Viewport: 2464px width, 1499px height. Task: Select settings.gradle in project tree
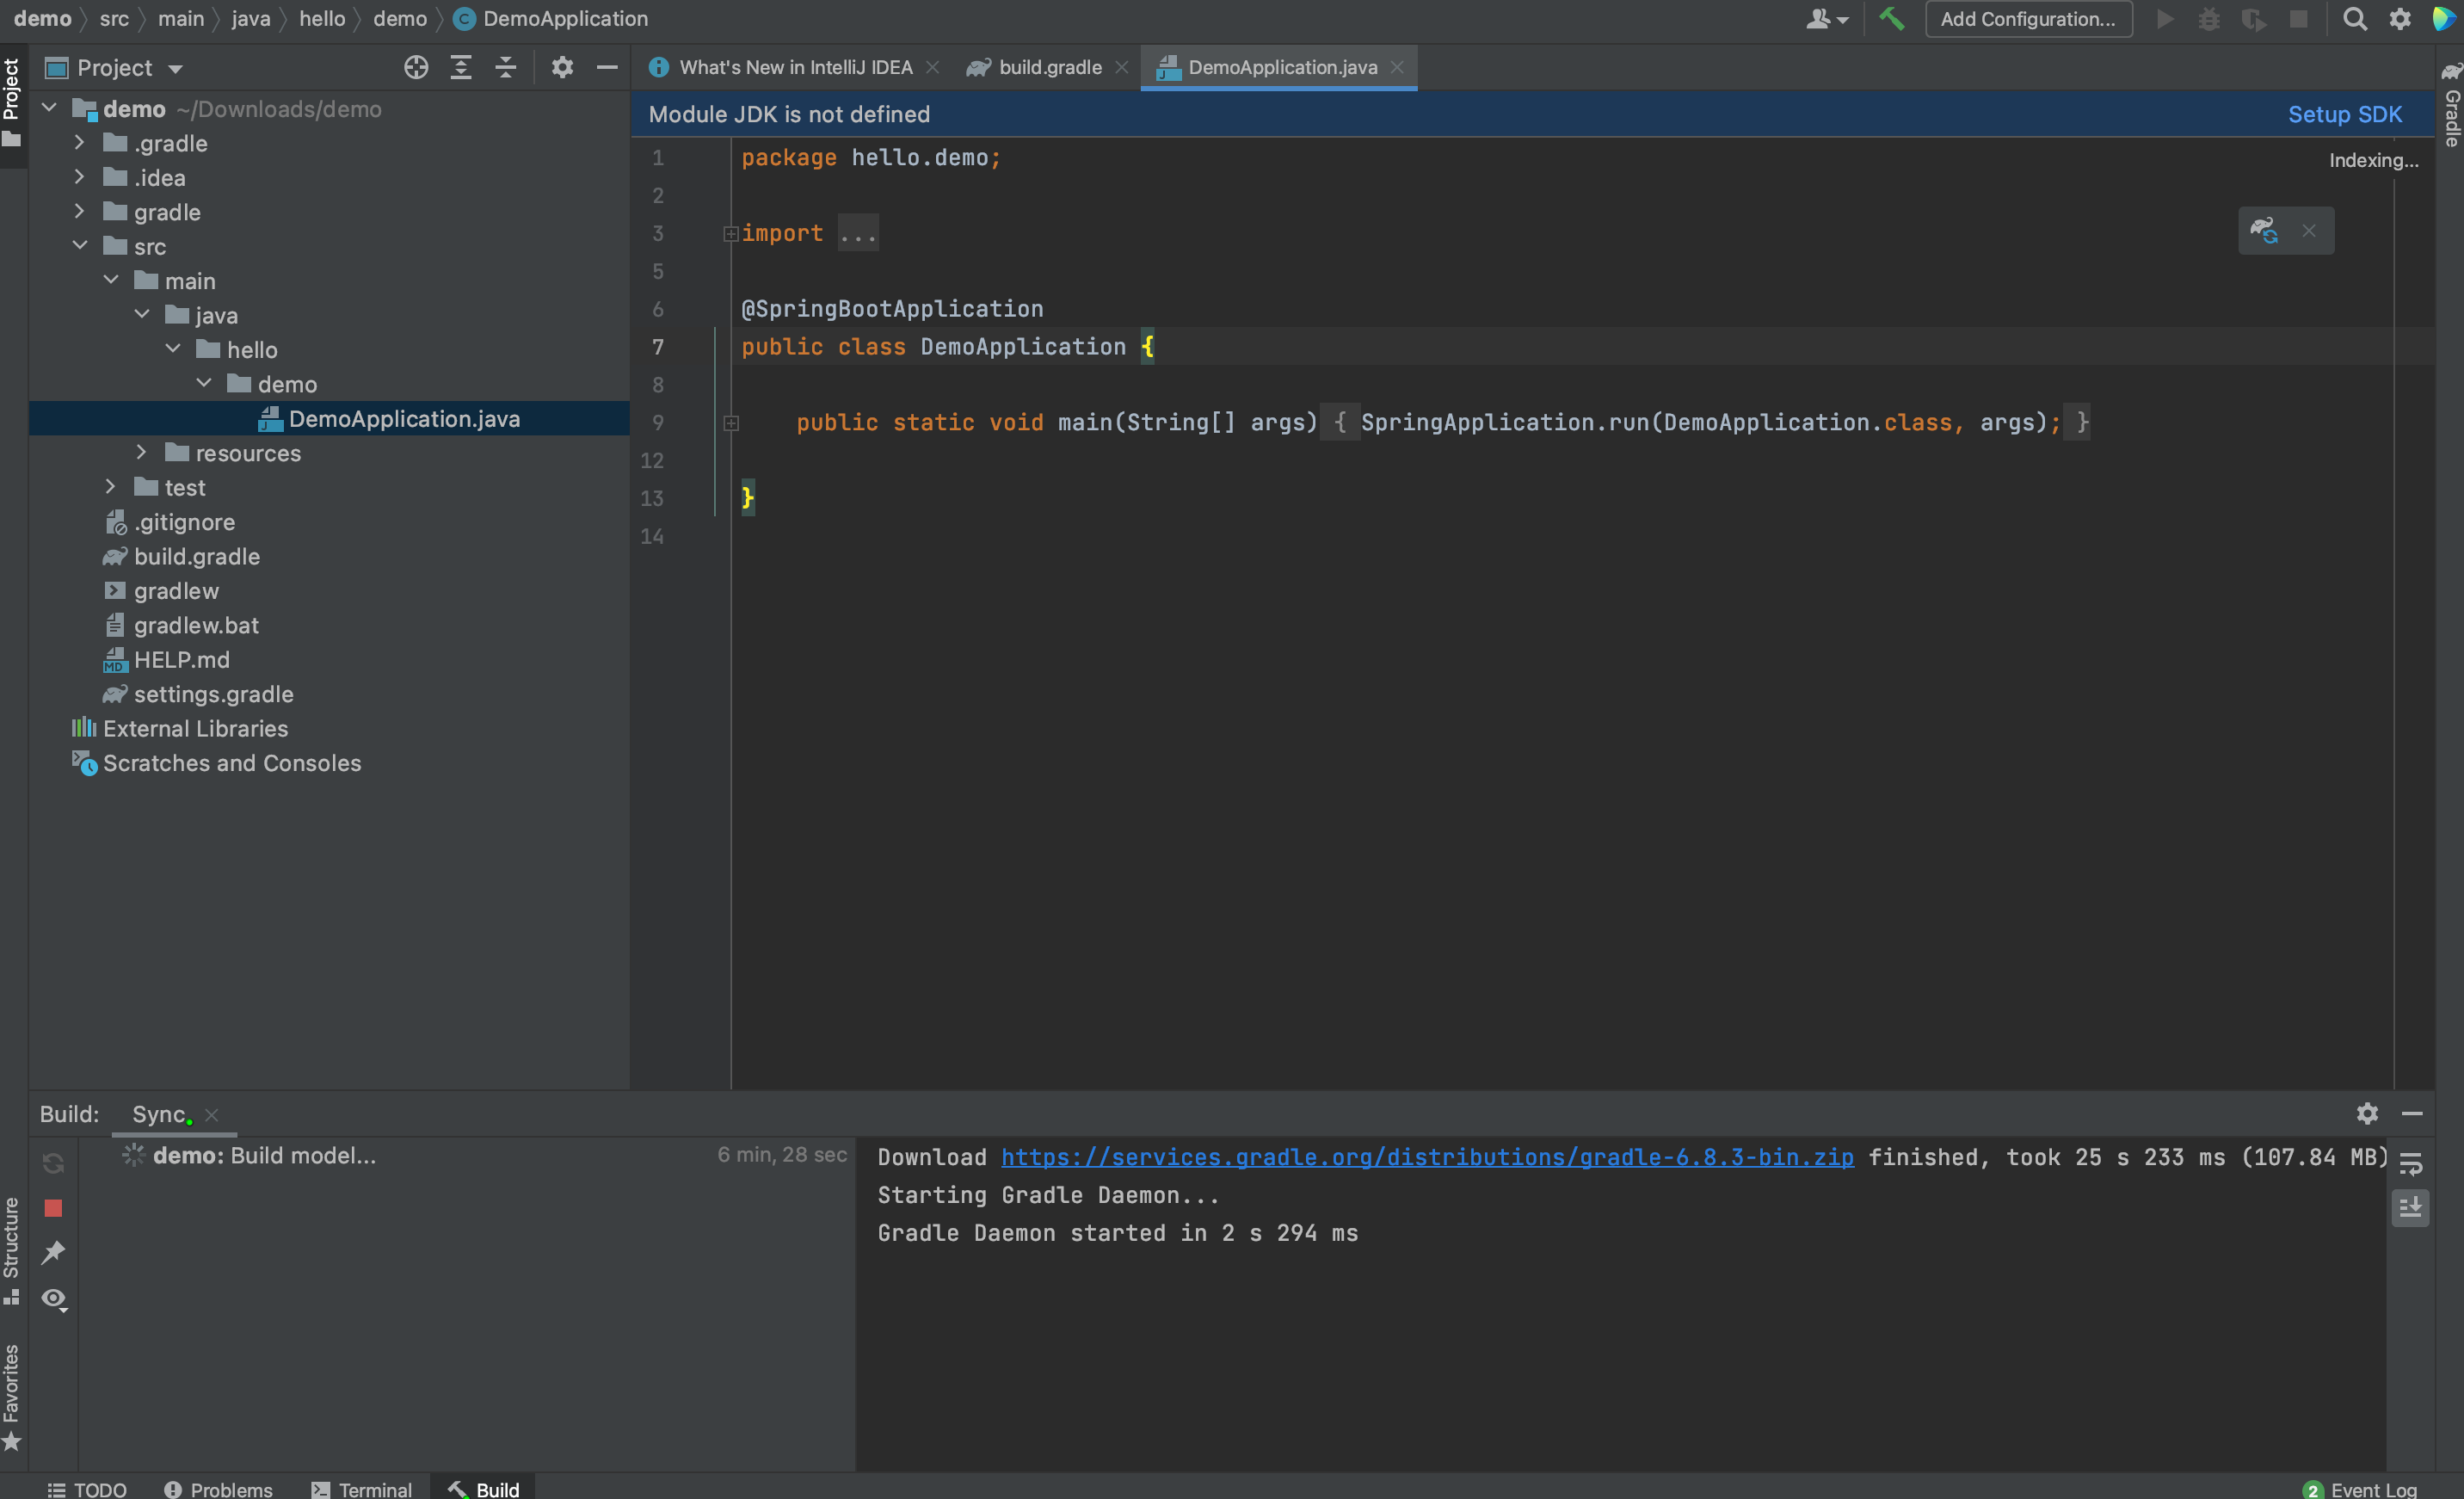point(213,694)
